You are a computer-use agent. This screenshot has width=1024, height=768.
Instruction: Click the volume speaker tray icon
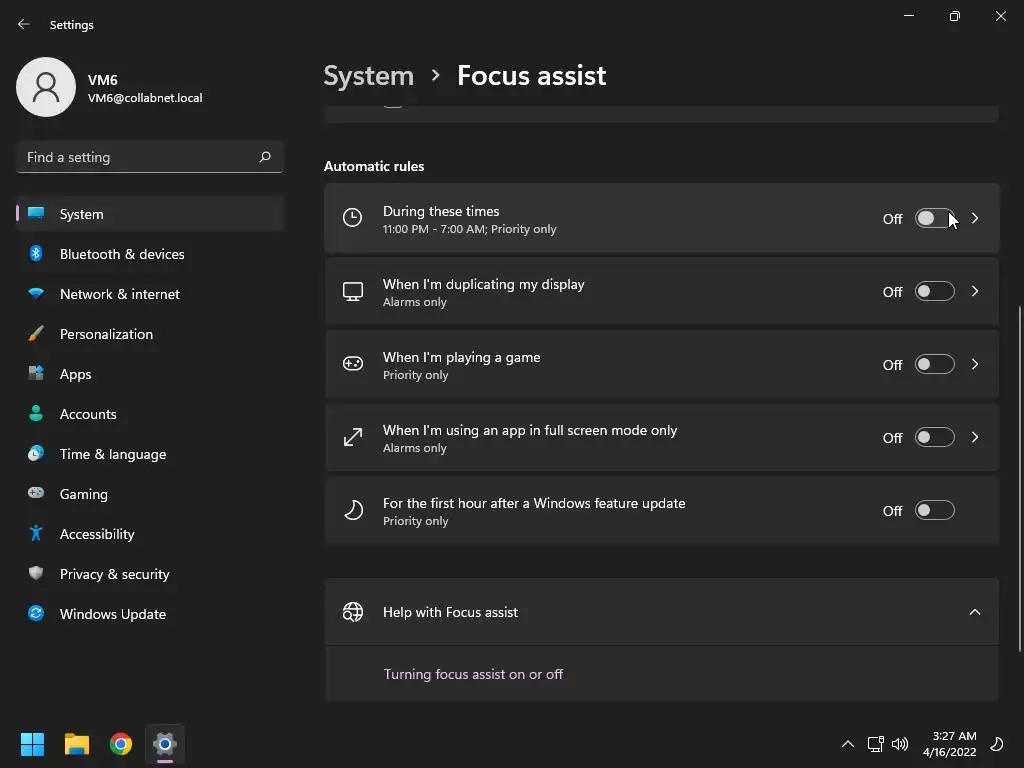pos(900,744)
